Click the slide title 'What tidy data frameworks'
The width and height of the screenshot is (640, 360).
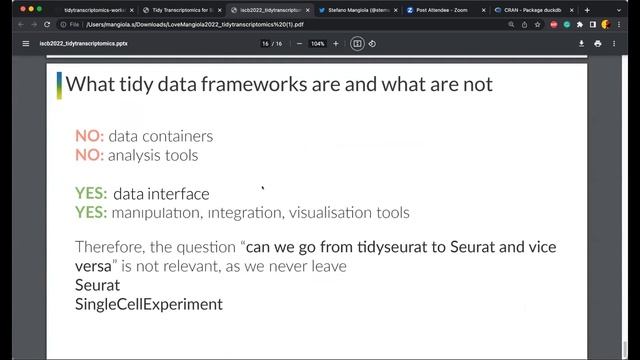click(x=279, y=84)
